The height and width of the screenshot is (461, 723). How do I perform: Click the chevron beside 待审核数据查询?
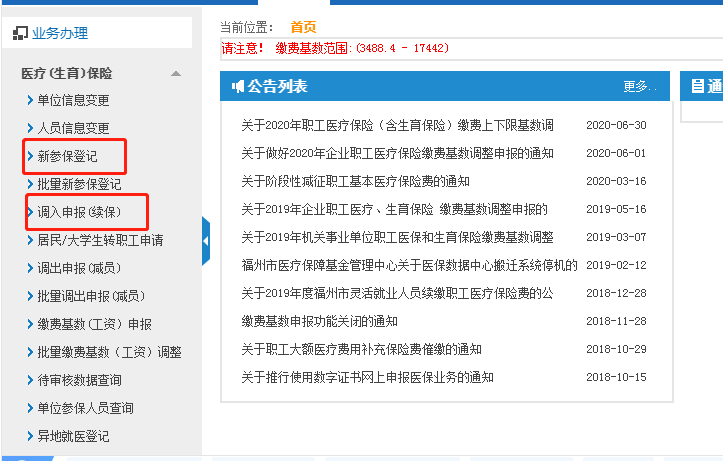(x=30, y=380)
